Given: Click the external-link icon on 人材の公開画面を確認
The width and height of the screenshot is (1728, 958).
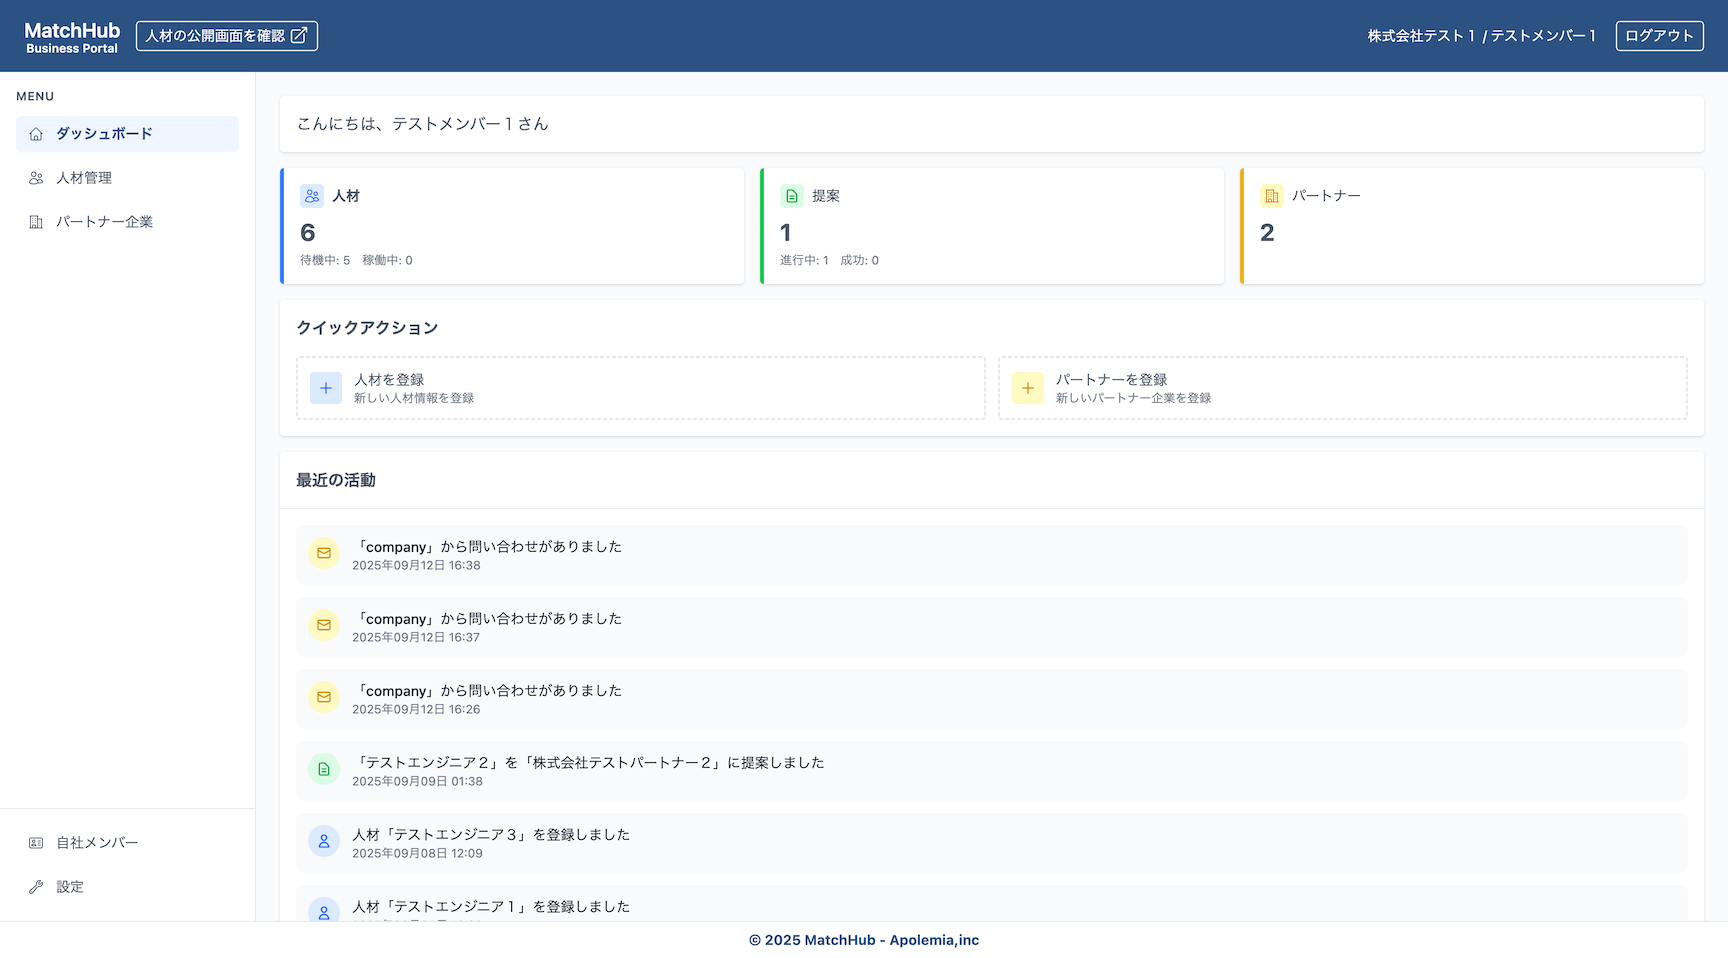Looking at the screenshot, I should coord(299,33).
